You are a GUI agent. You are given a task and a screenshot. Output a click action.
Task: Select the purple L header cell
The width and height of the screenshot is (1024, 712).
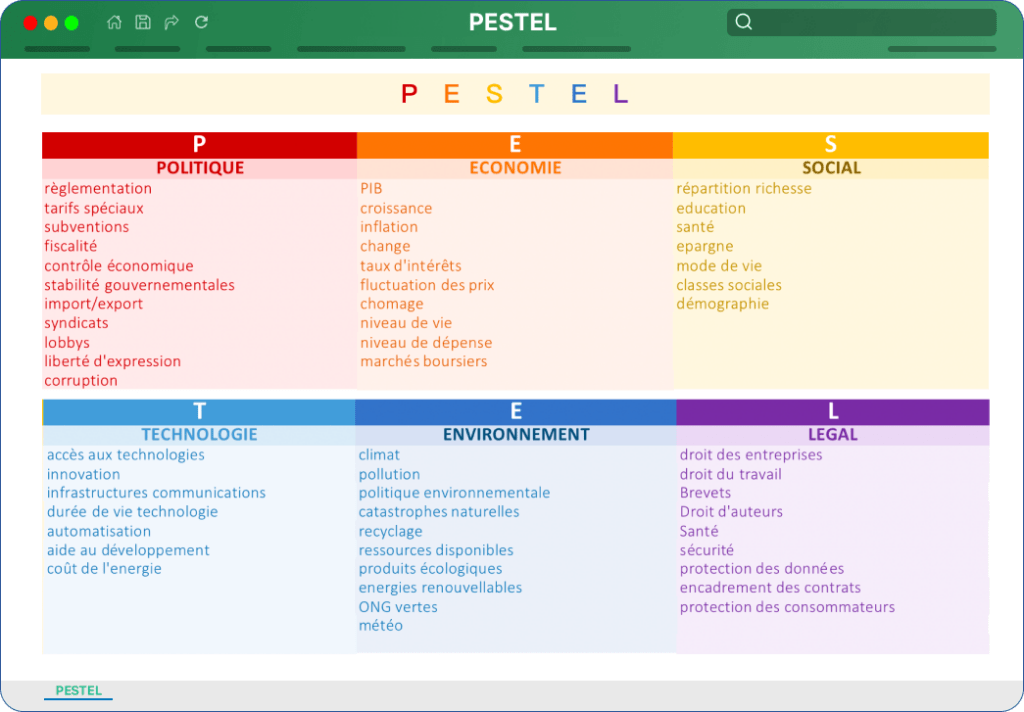click(x=833, y=412)
